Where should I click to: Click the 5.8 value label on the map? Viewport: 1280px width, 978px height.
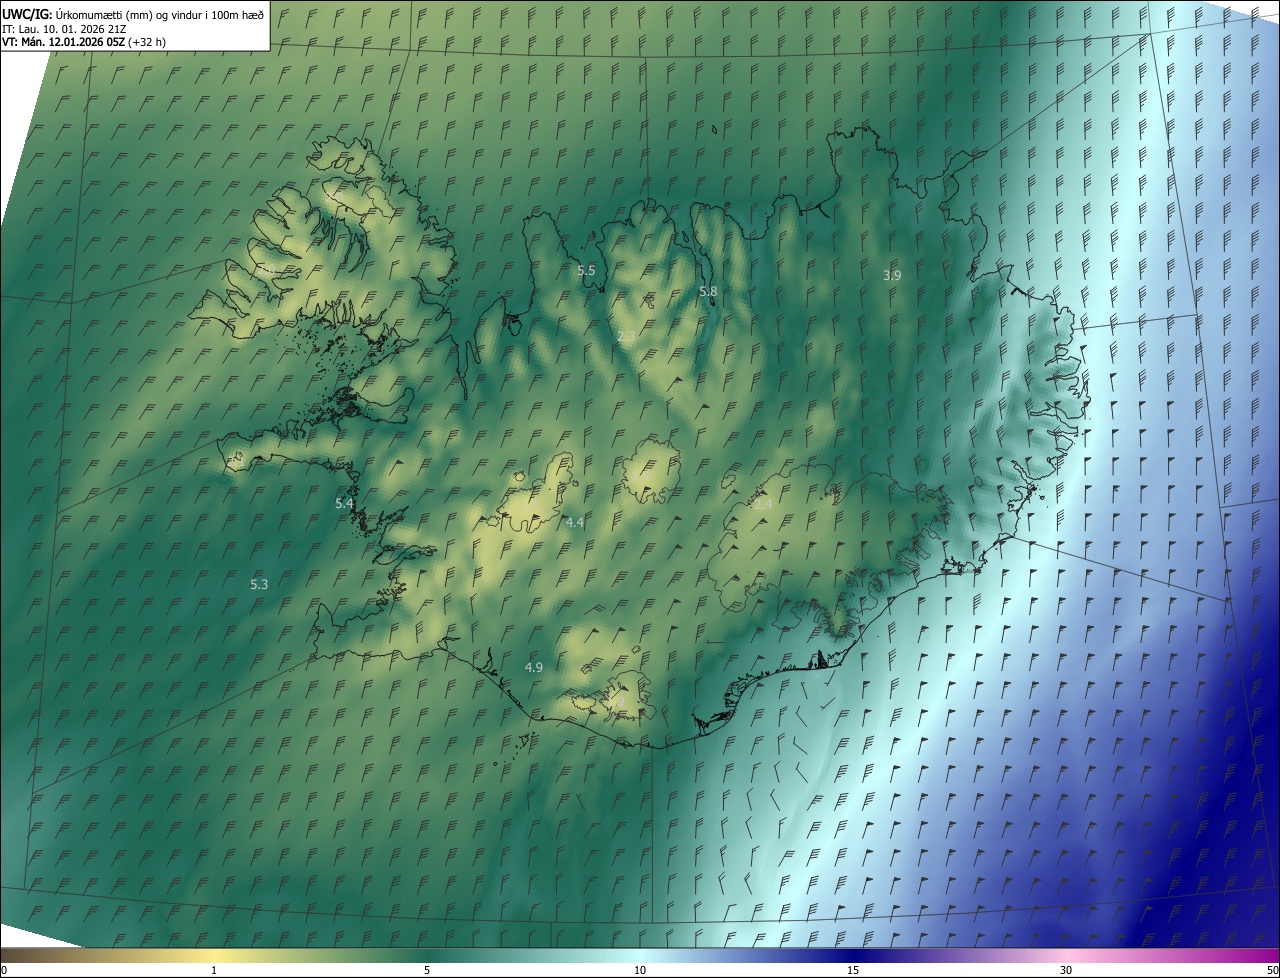pos(708,291)
